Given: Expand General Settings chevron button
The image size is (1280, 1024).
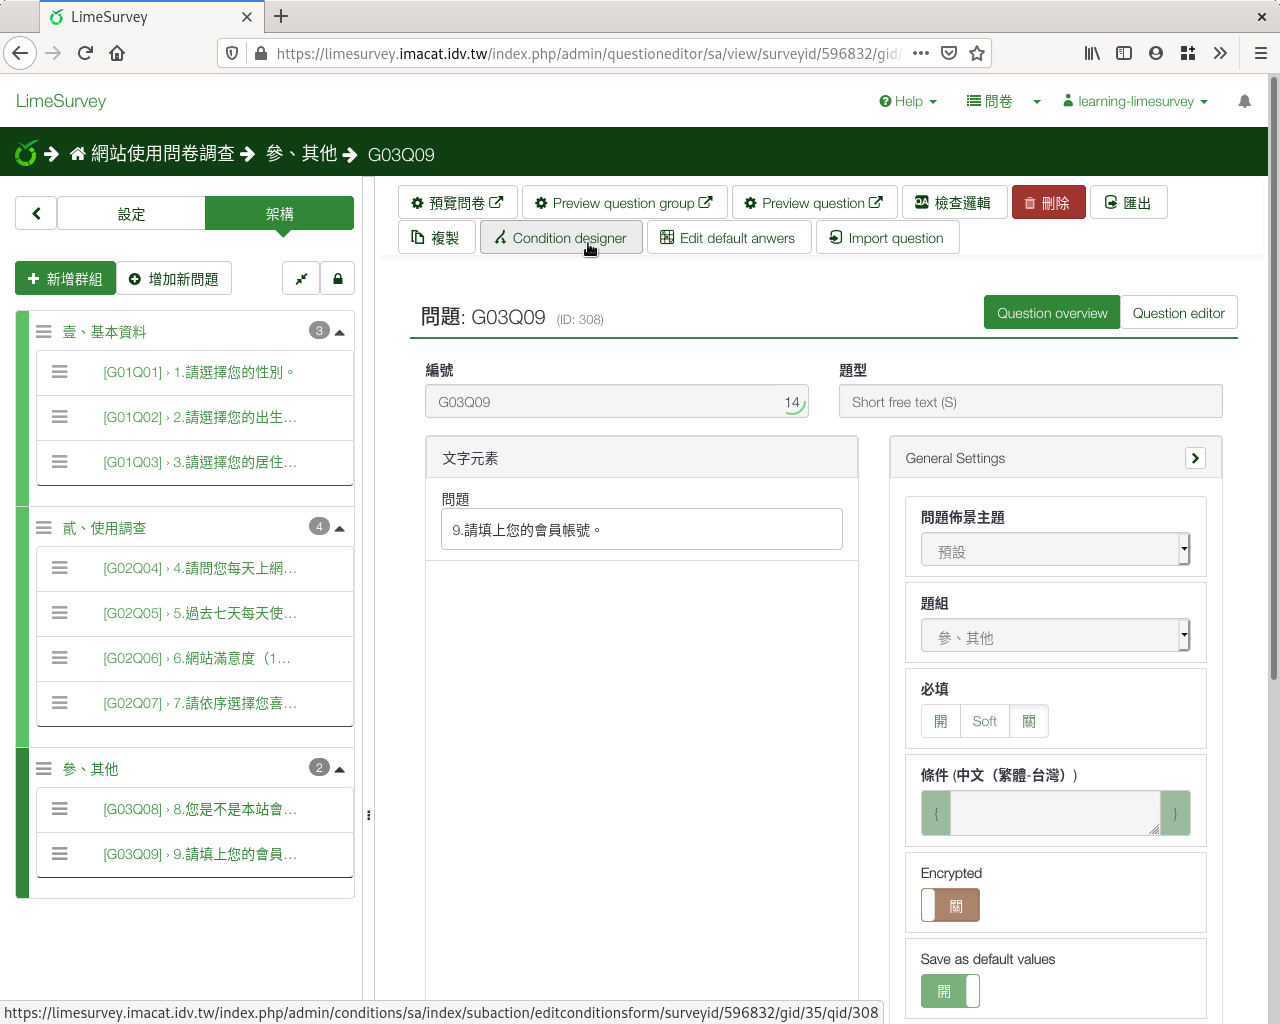Looking at the screenshot, I should coord(1195,458).
